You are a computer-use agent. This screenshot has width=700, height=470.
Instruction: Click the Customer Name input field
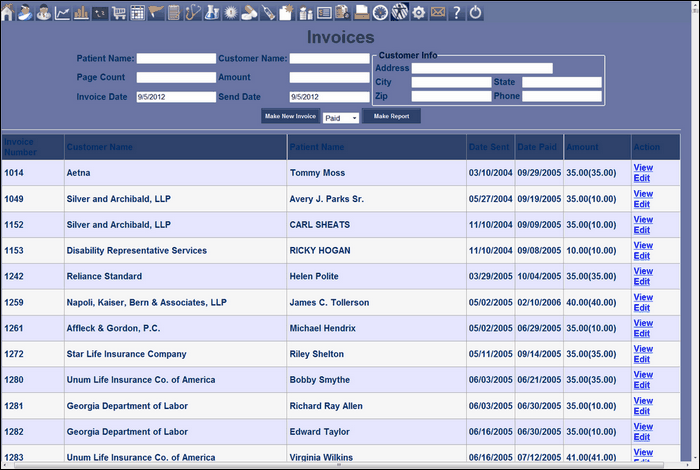pos(329,58)
